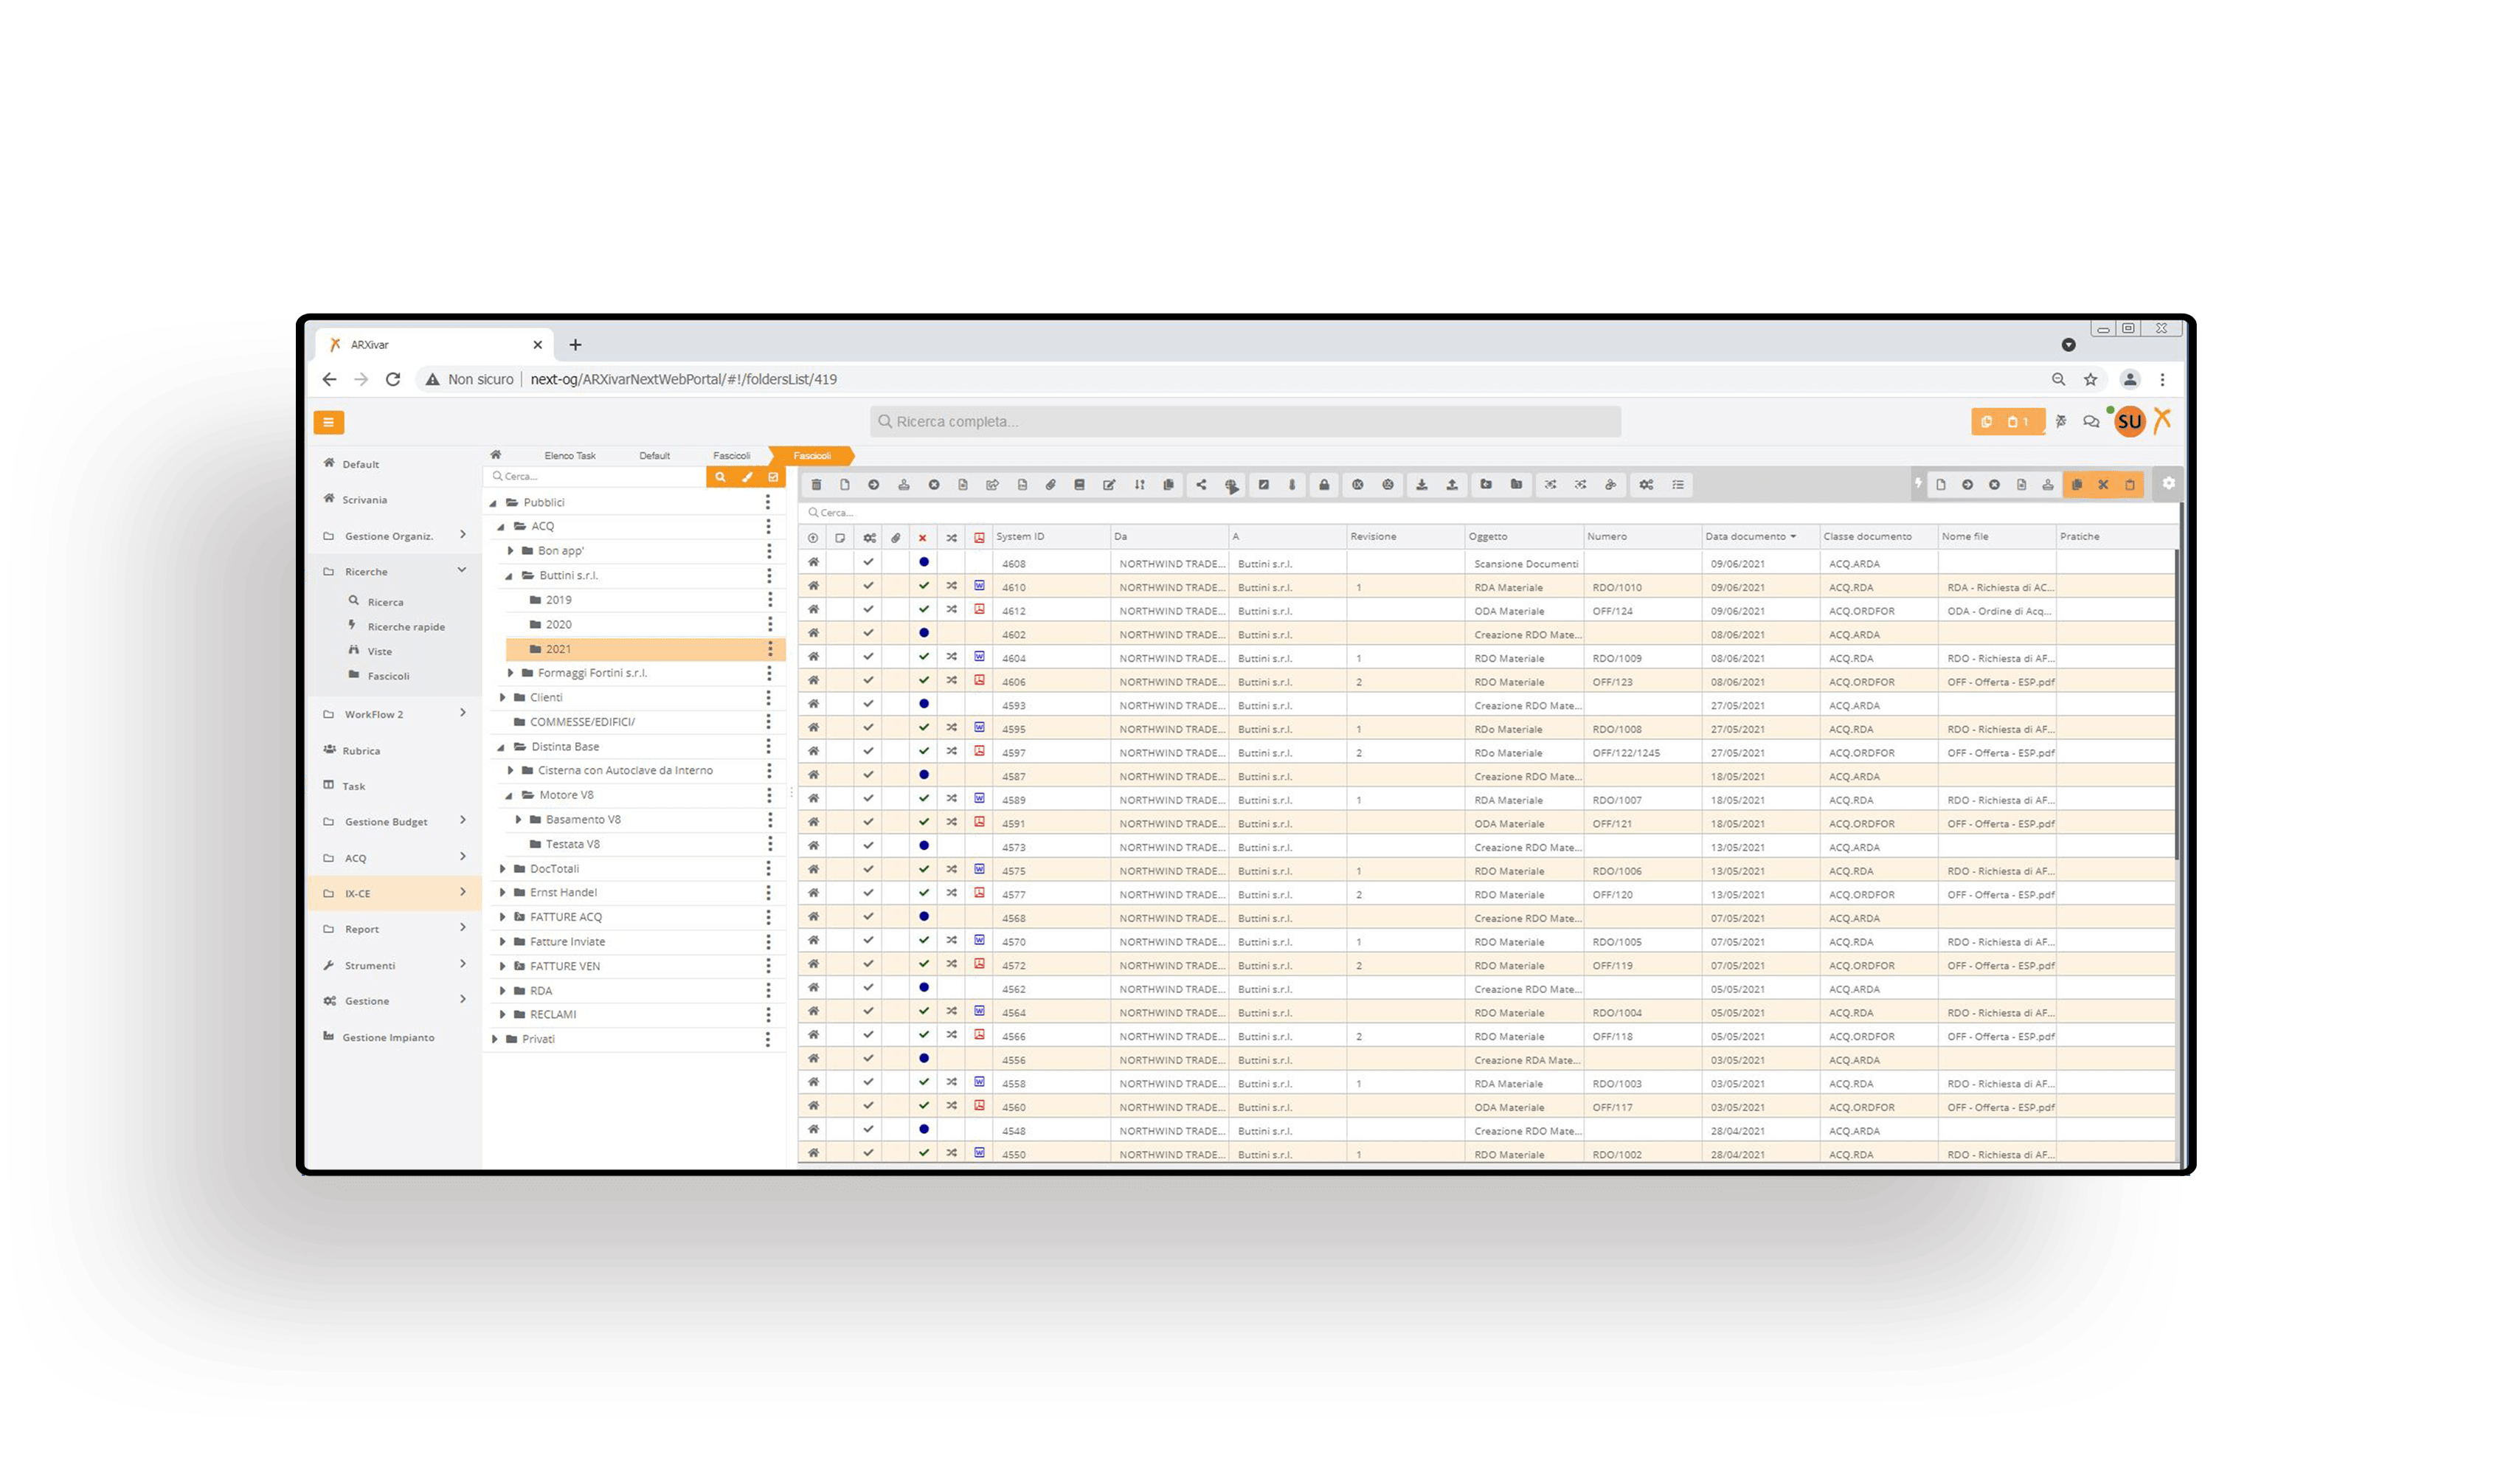Click the share icon in documents toolbar
This screenshot has width=2520, height=1463.
click(x=1201, y=485)
